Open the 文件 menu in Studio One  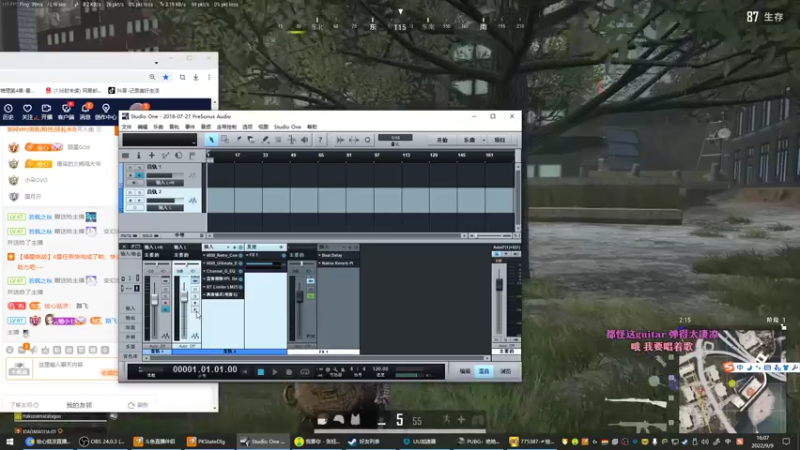[127, 127]
